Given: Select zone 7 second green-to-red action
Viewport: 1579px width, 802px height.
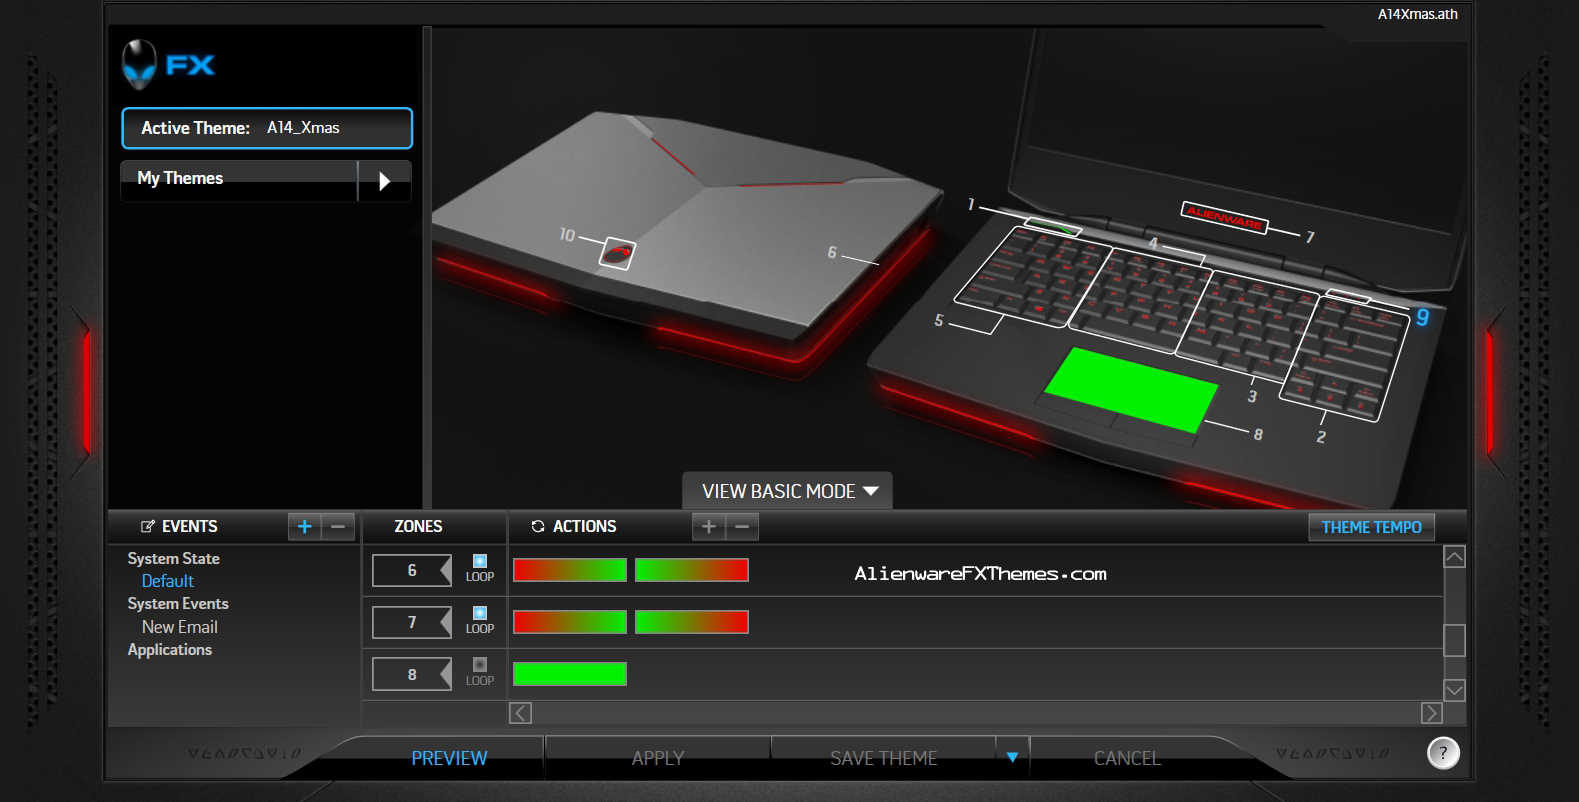Looking at the screenshot, I should pyautogui.click(x=692, y=622).
